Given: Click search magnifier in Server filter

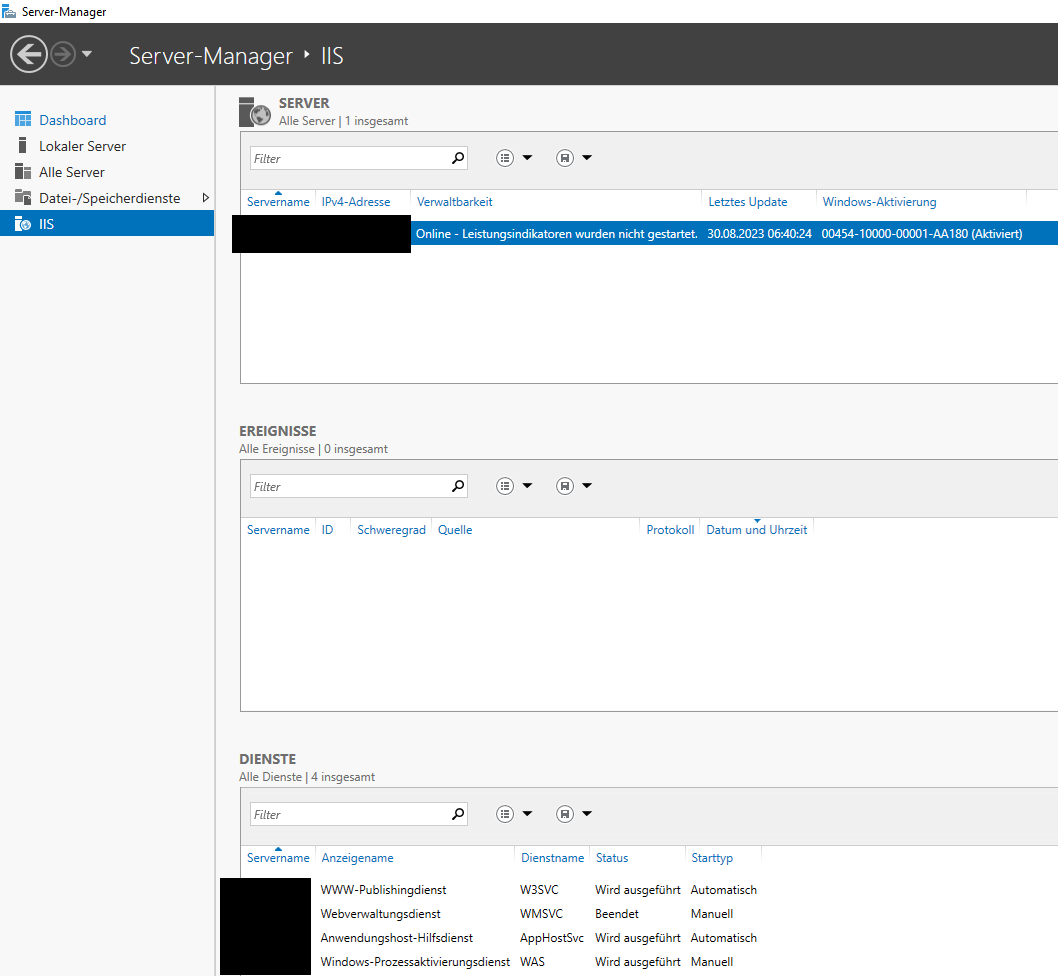Looking at the screenshot, I should [x=458, y=158].
